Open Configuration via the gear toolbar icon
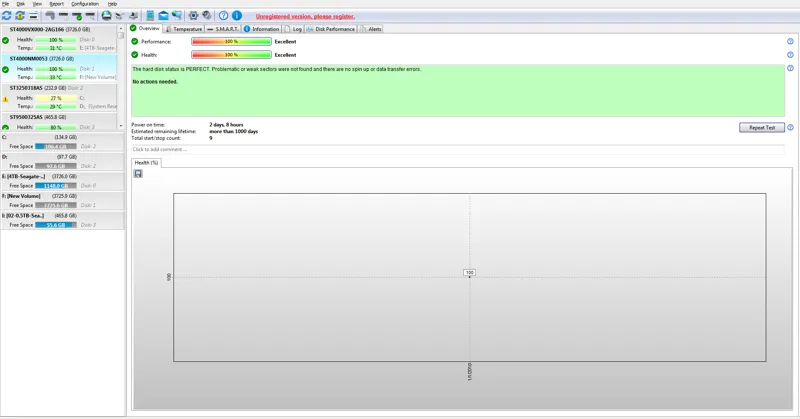The height and width of the screenshot is (419, 800). [193, 16]
